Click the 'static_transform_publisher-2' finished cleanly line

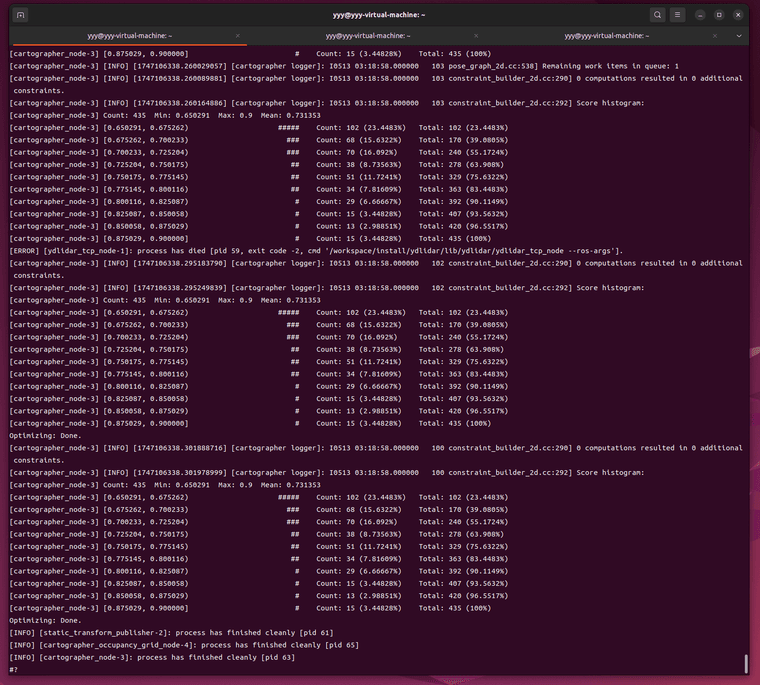pos(171,633)
